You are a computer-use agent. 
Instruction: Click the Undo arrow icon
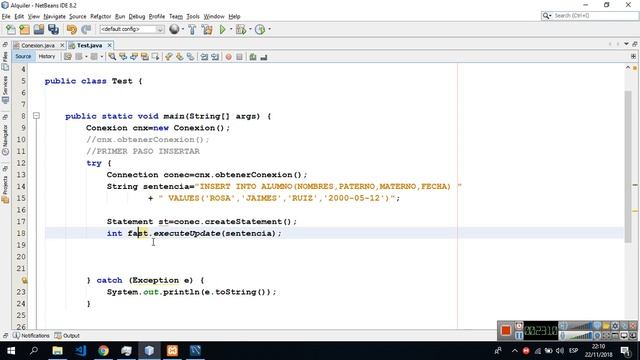coord(71,29)
